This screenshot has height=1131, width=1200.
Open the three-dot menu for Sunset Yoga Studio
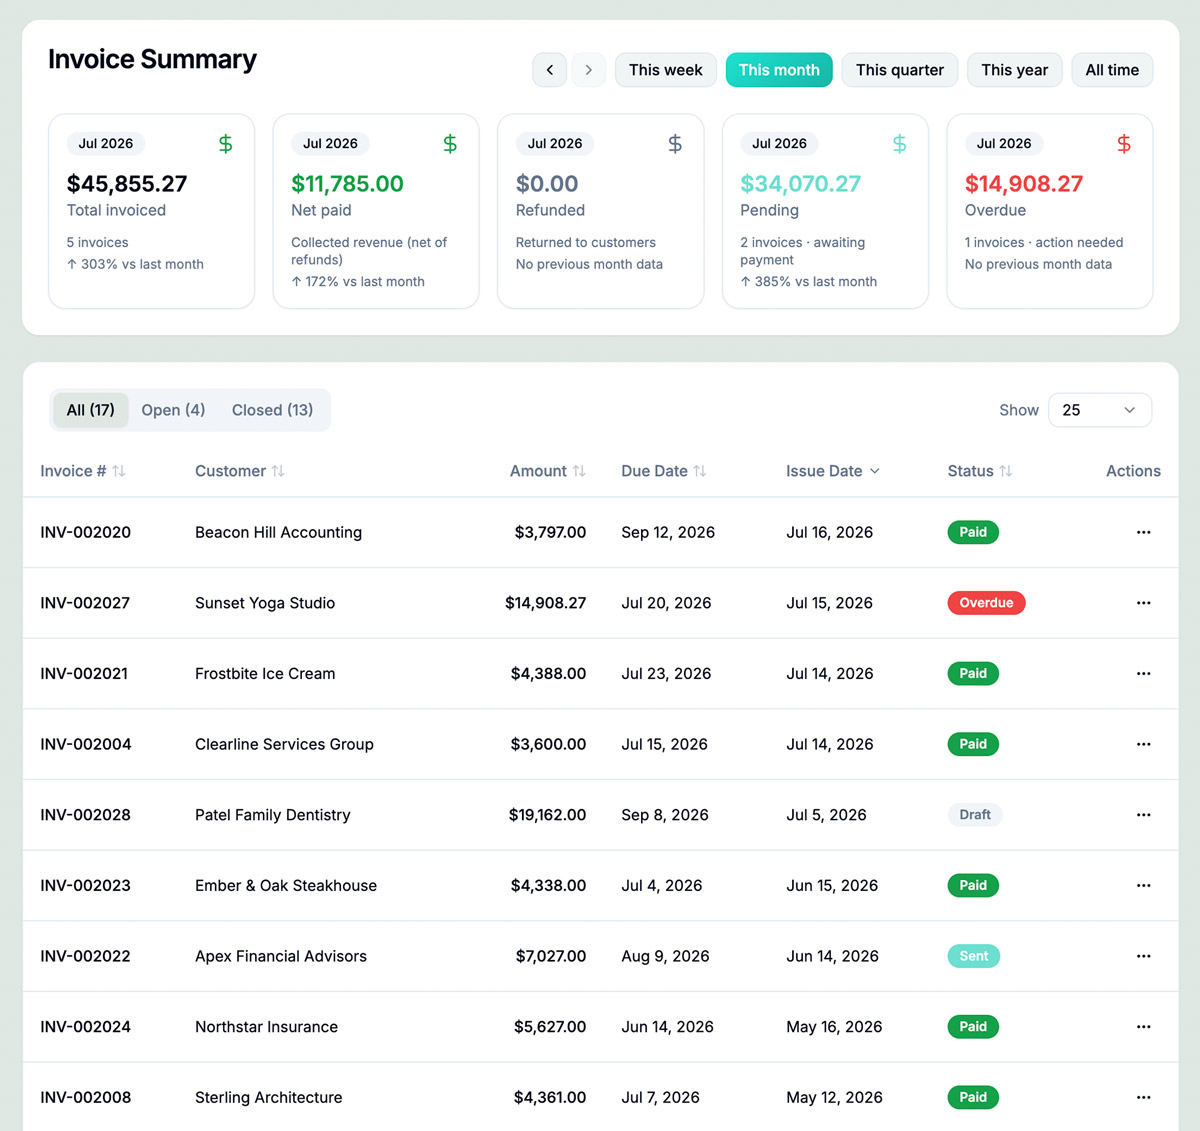point(1143,603)
